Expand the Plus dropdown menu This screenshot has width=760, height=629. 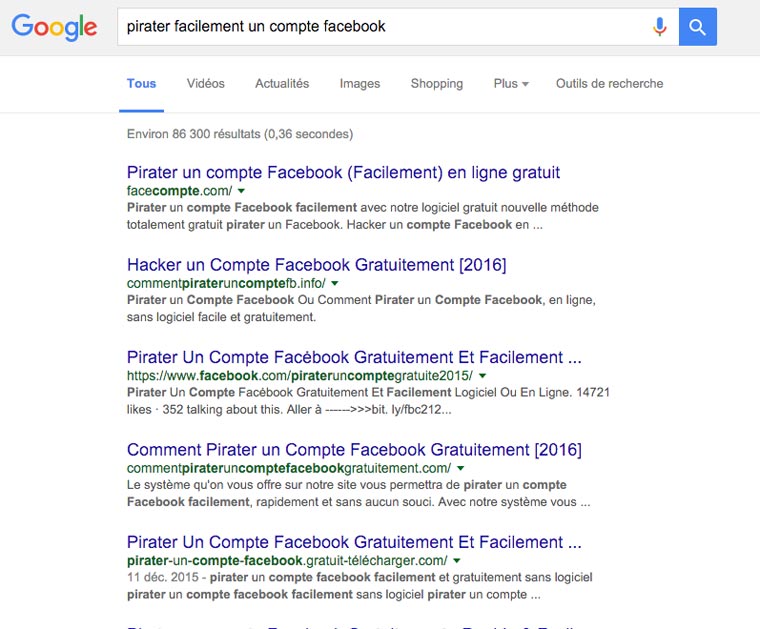click(x=511, y=83)
